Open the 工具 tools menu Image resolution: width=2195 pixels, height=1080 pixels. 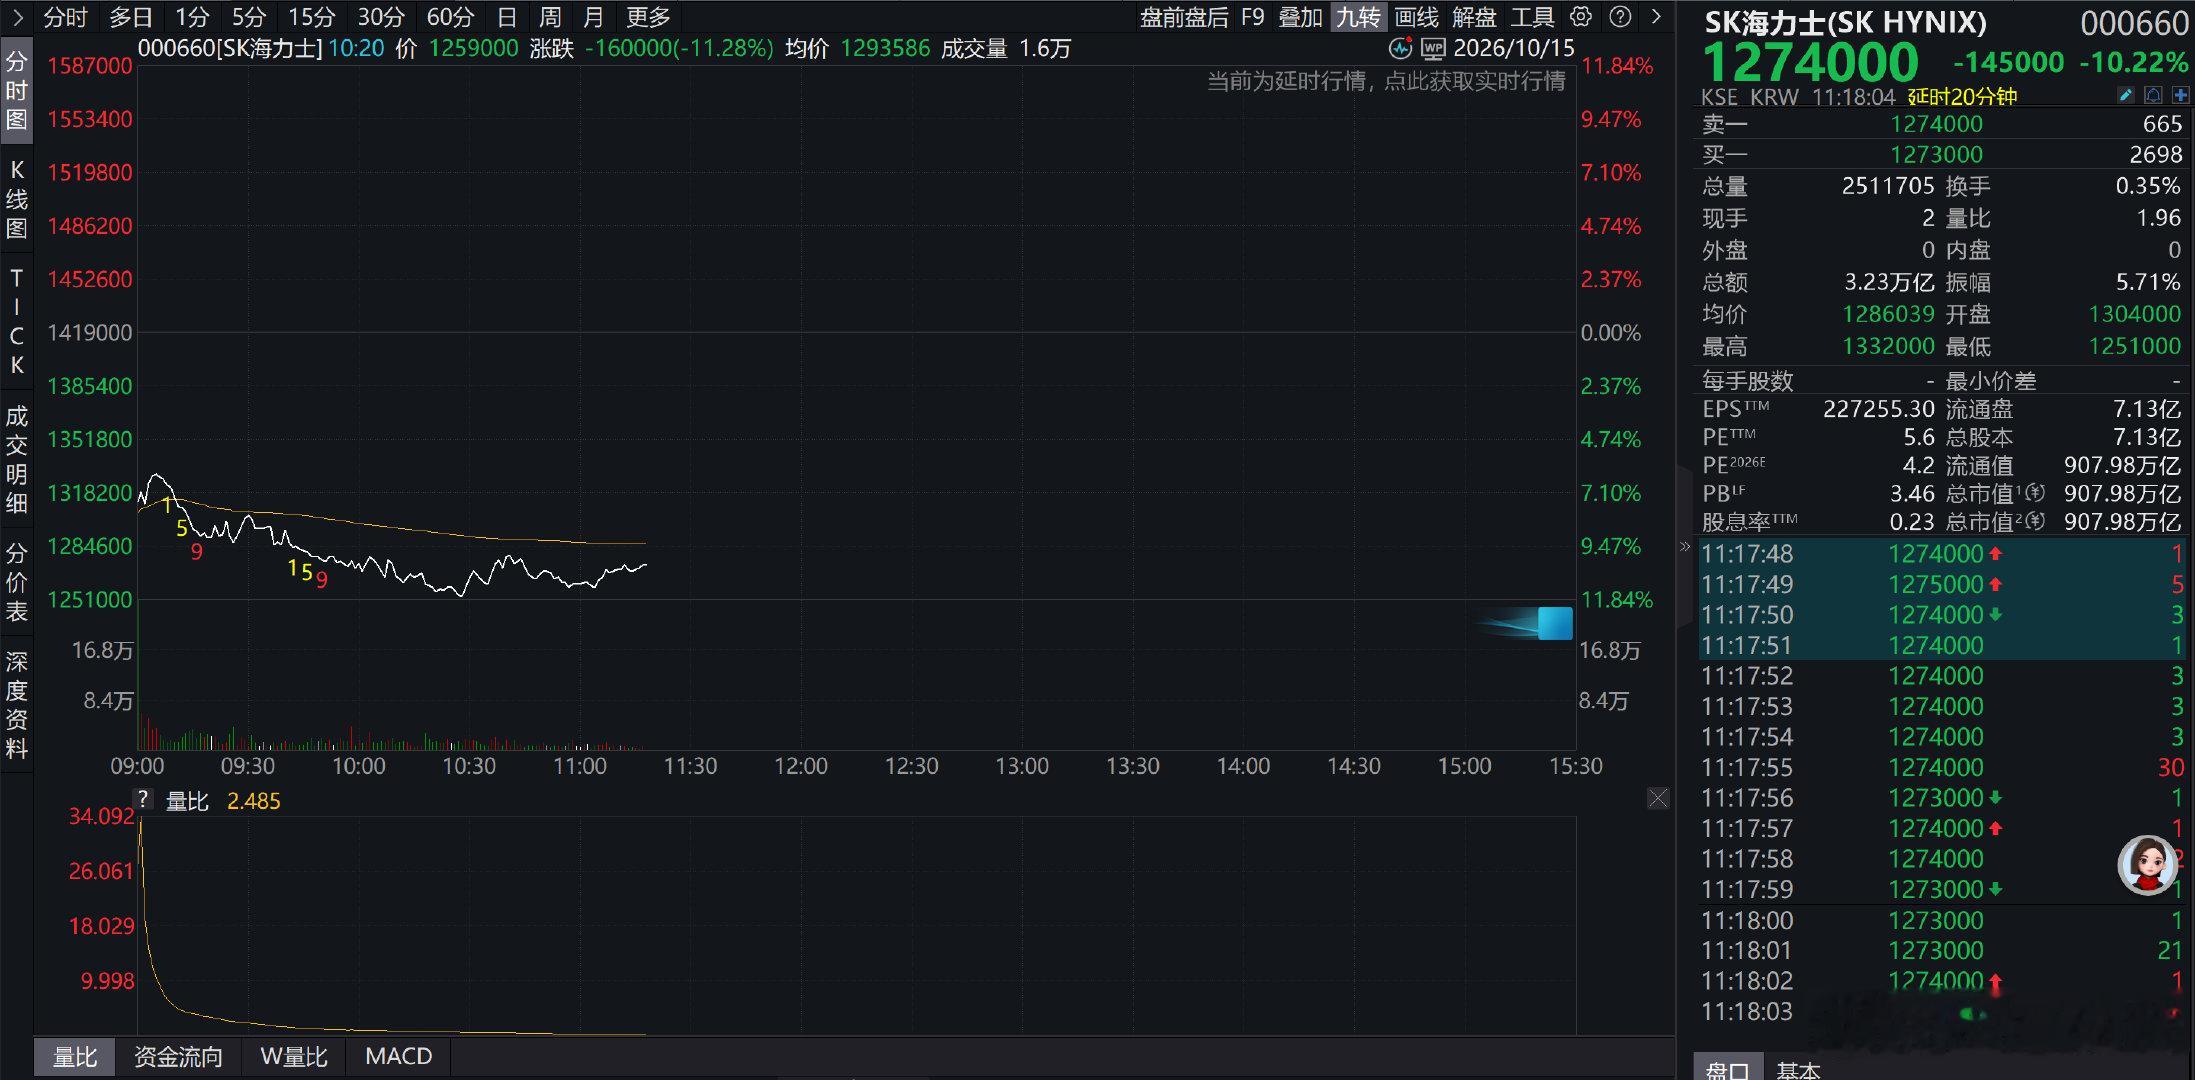tap(1532, 17)
